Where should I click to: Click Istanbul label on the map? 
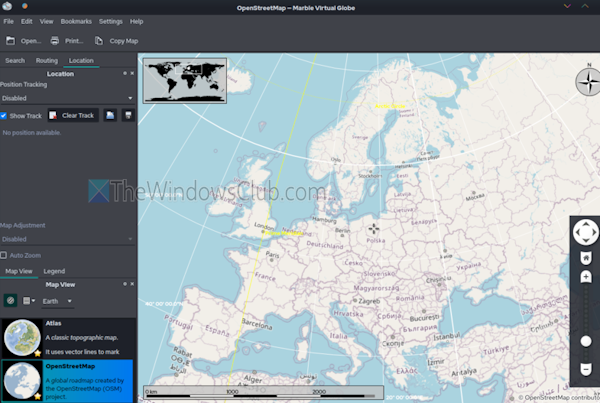(x=447, y=336)
